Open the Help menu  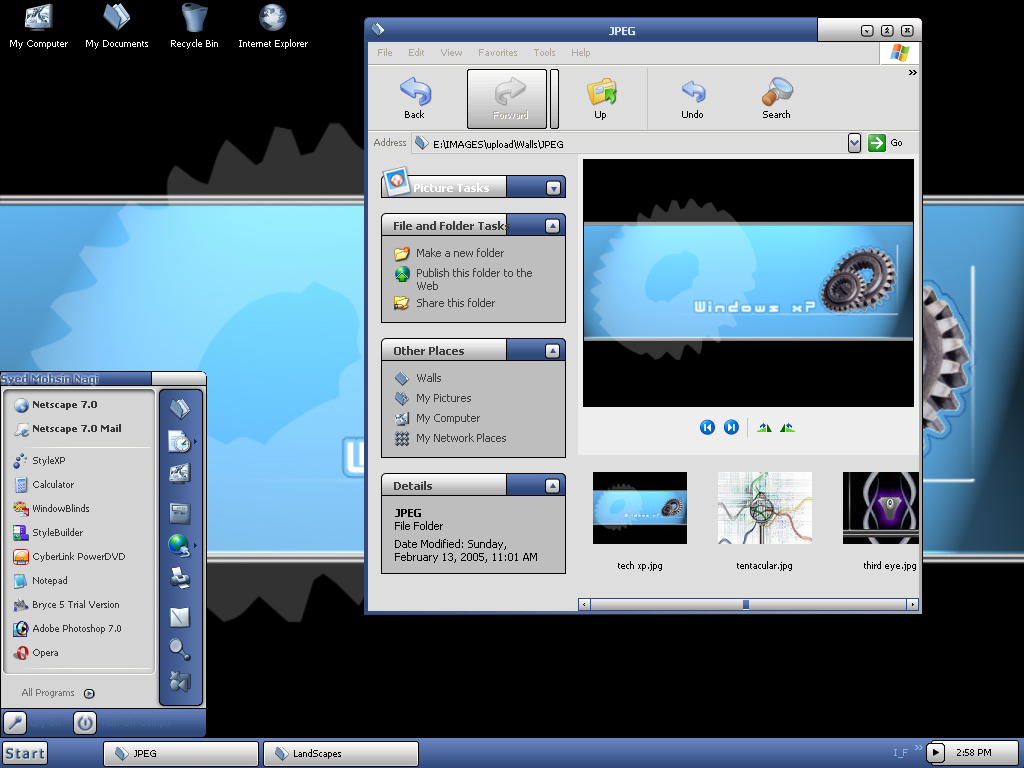tap(581, 53)
